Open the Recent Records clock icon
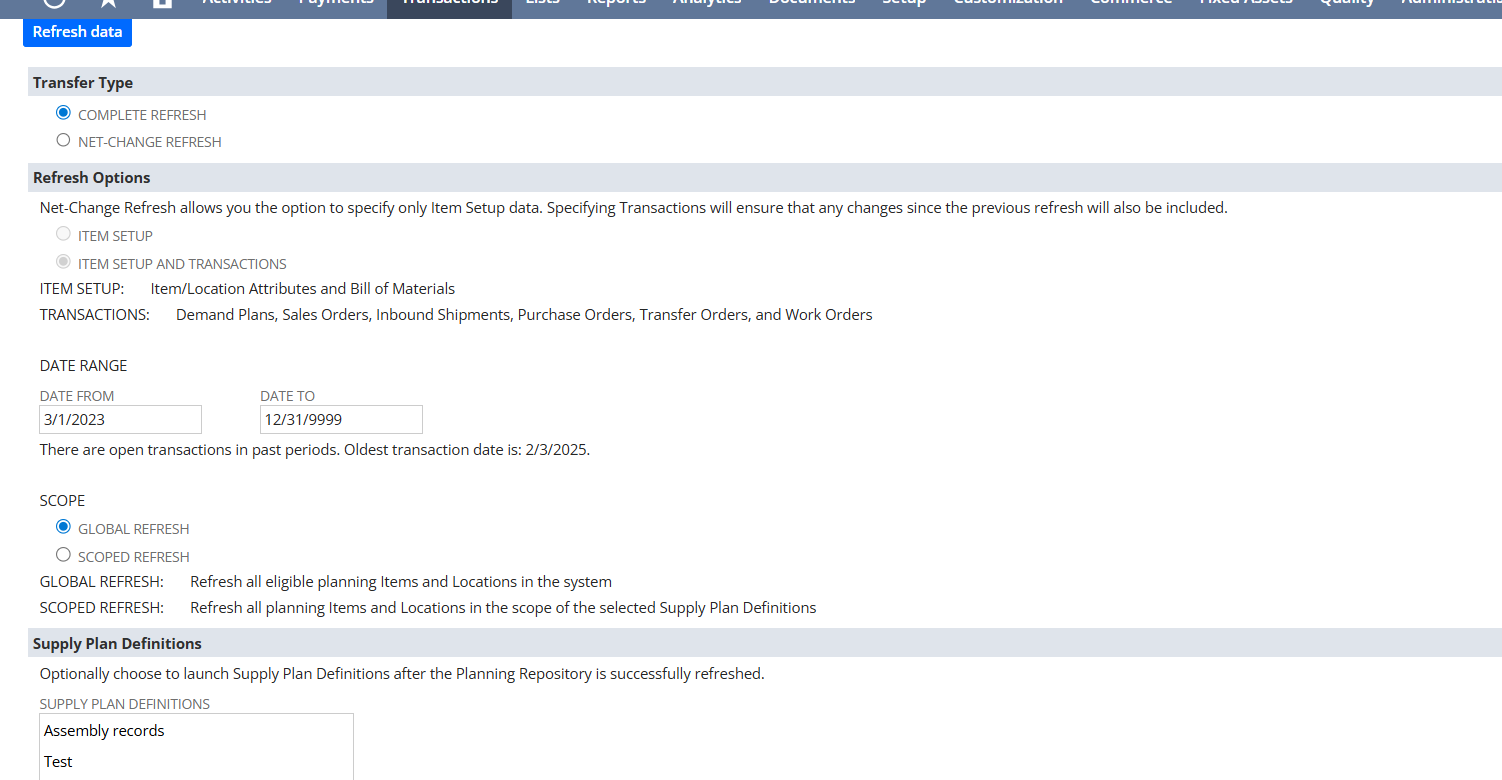Screen dimensions: 1502x780 point(53,3)
